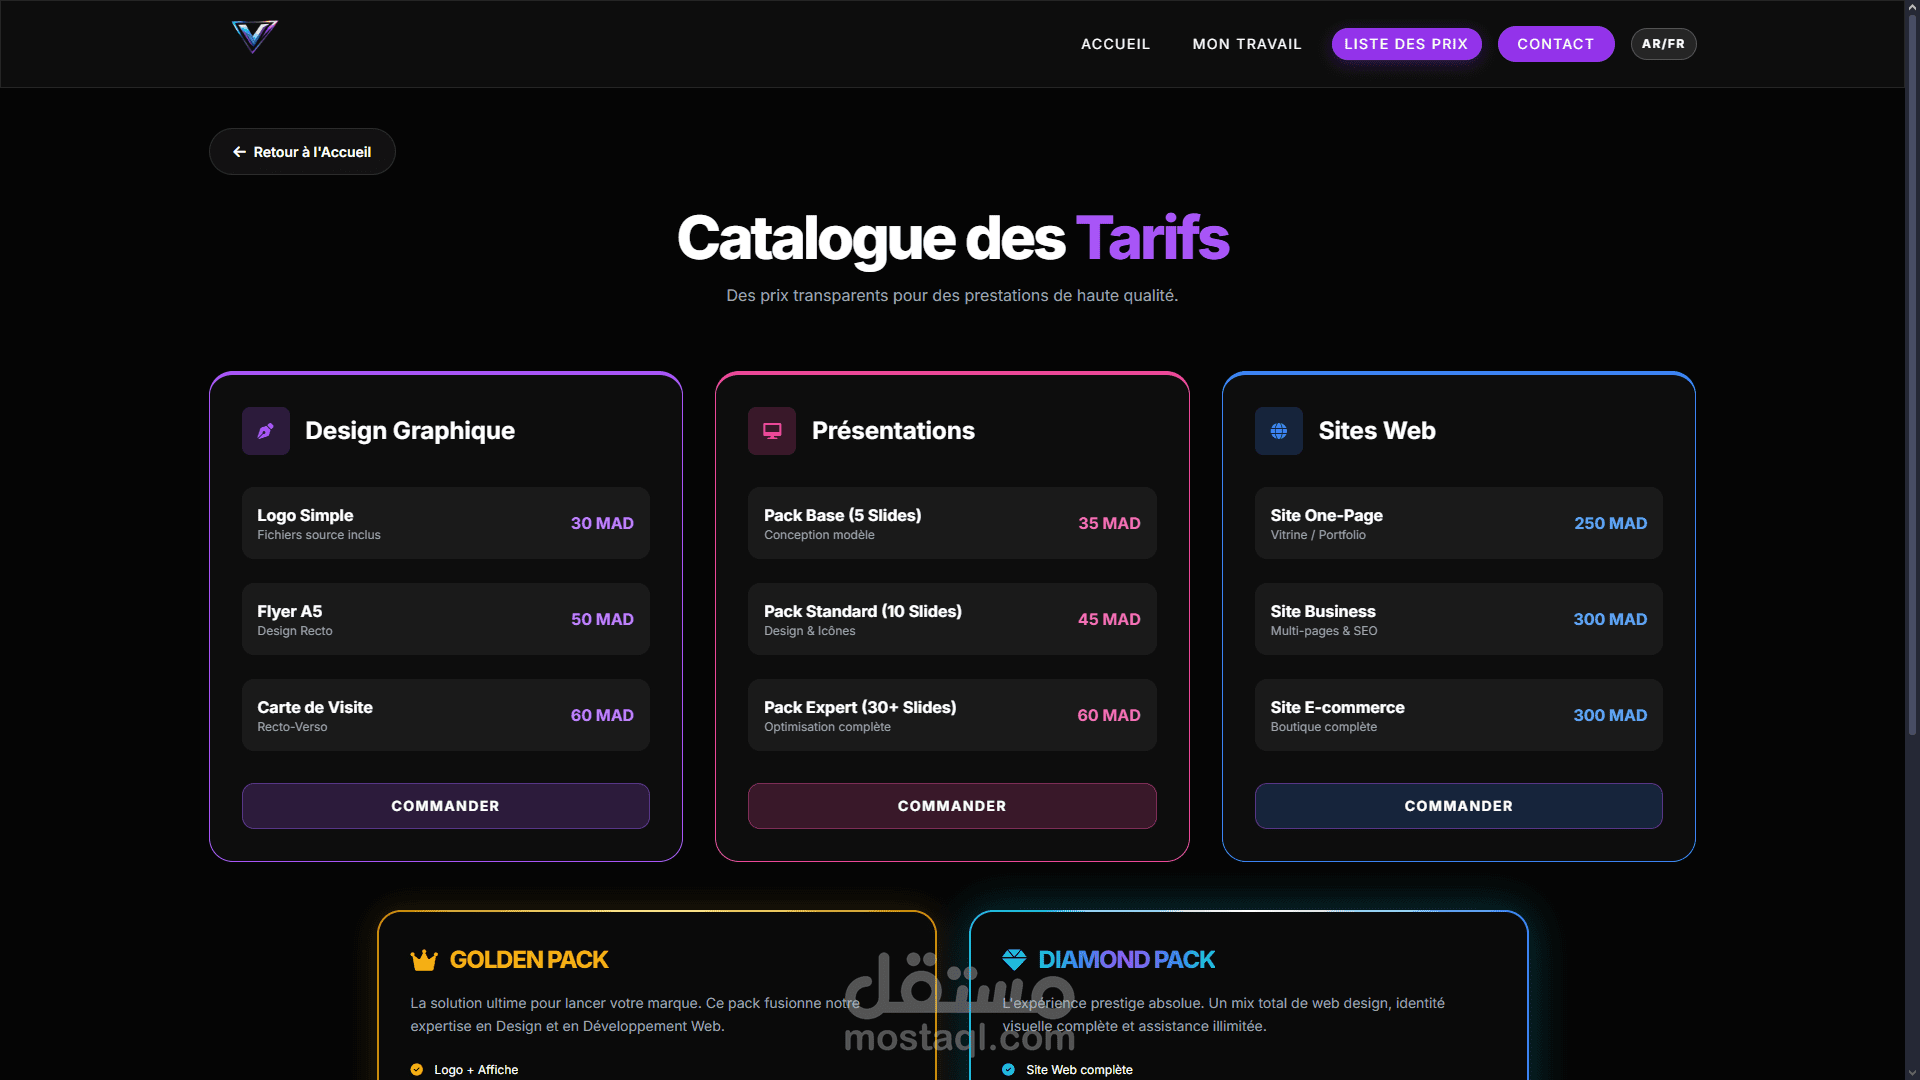Open the Accueil menu item
This screenshot has width=1920, height=1080.
[x=1115, y=44]
